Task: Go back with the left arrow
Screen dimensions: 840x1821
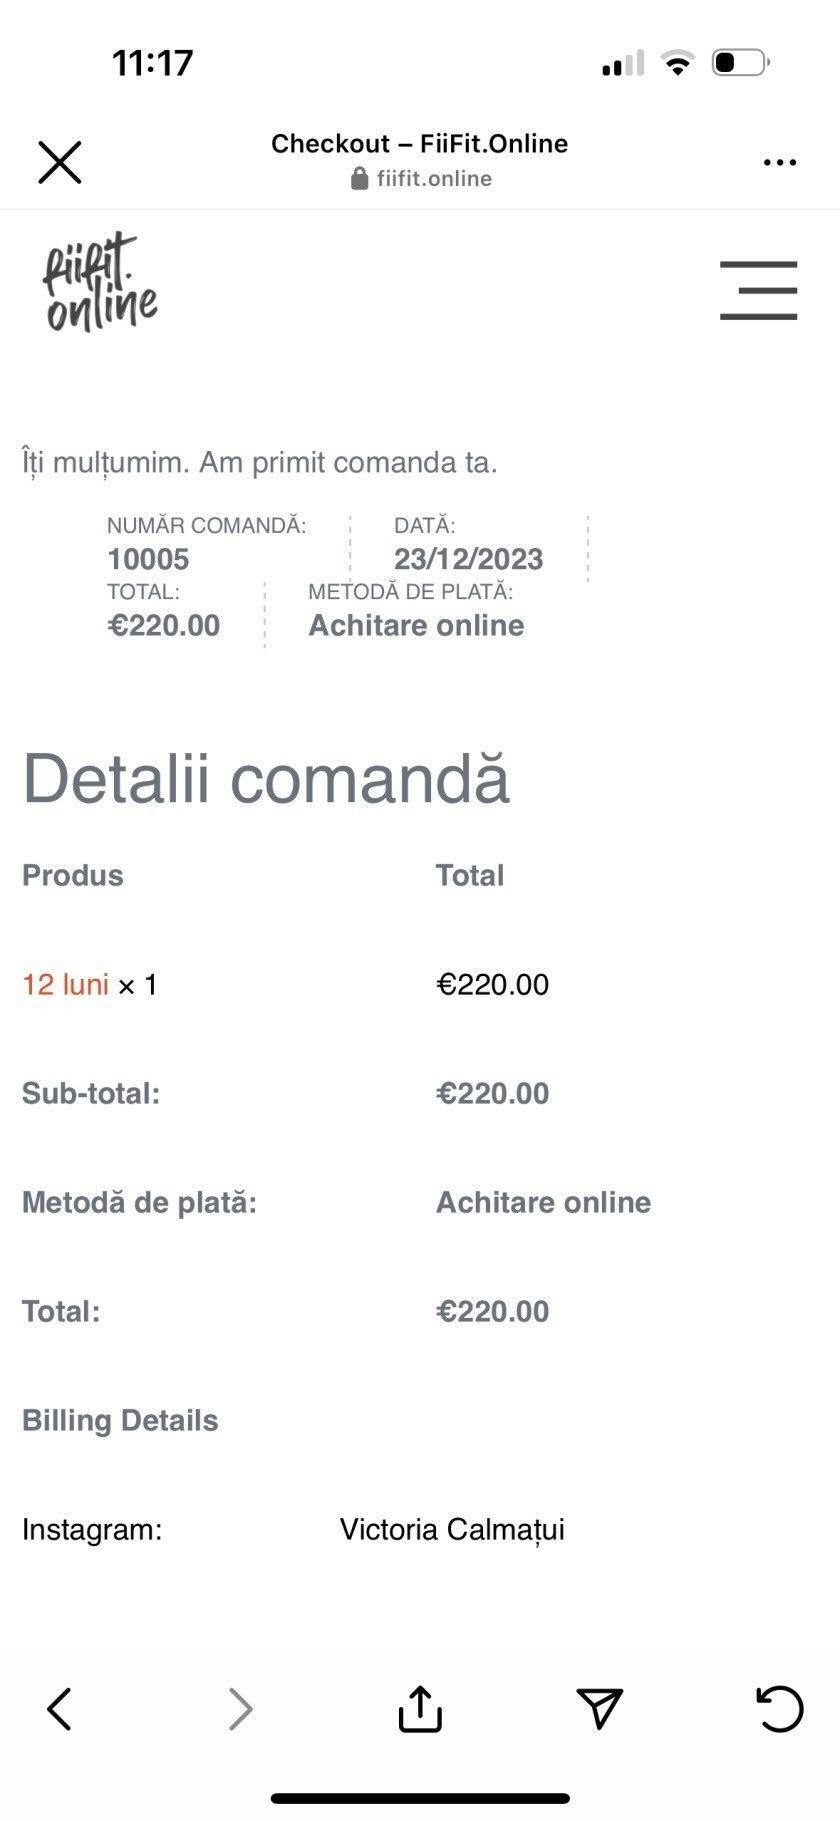Action: point(60,1709)
